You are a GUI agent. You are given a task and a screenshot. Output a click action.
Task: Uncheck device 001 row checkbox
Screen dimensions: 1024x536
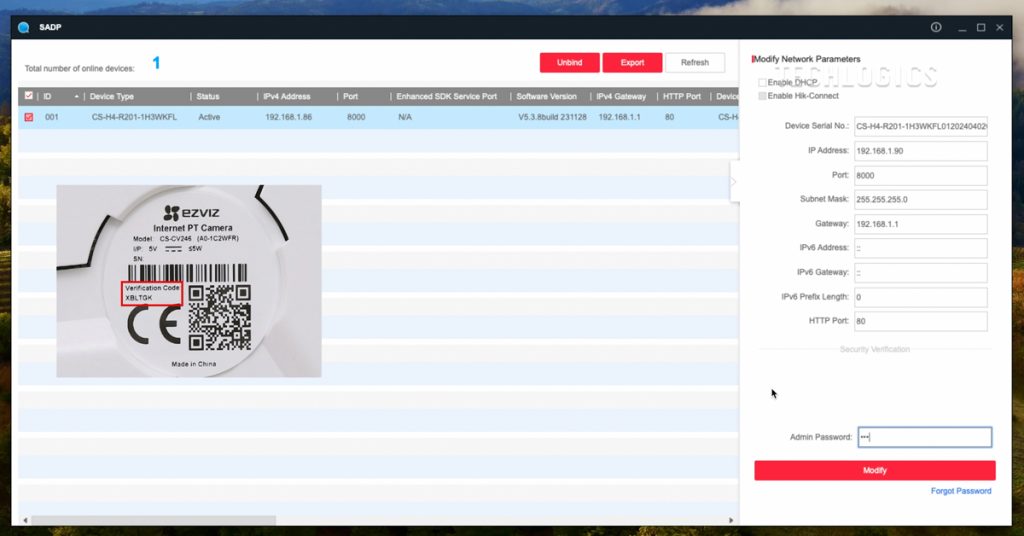28,117
